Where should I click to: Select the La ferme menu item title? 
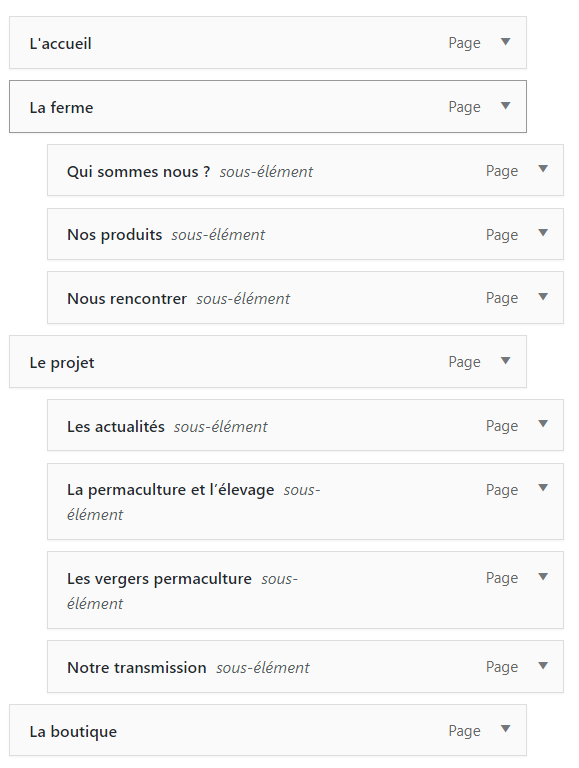pyautogui.click(x=61, y=108)
